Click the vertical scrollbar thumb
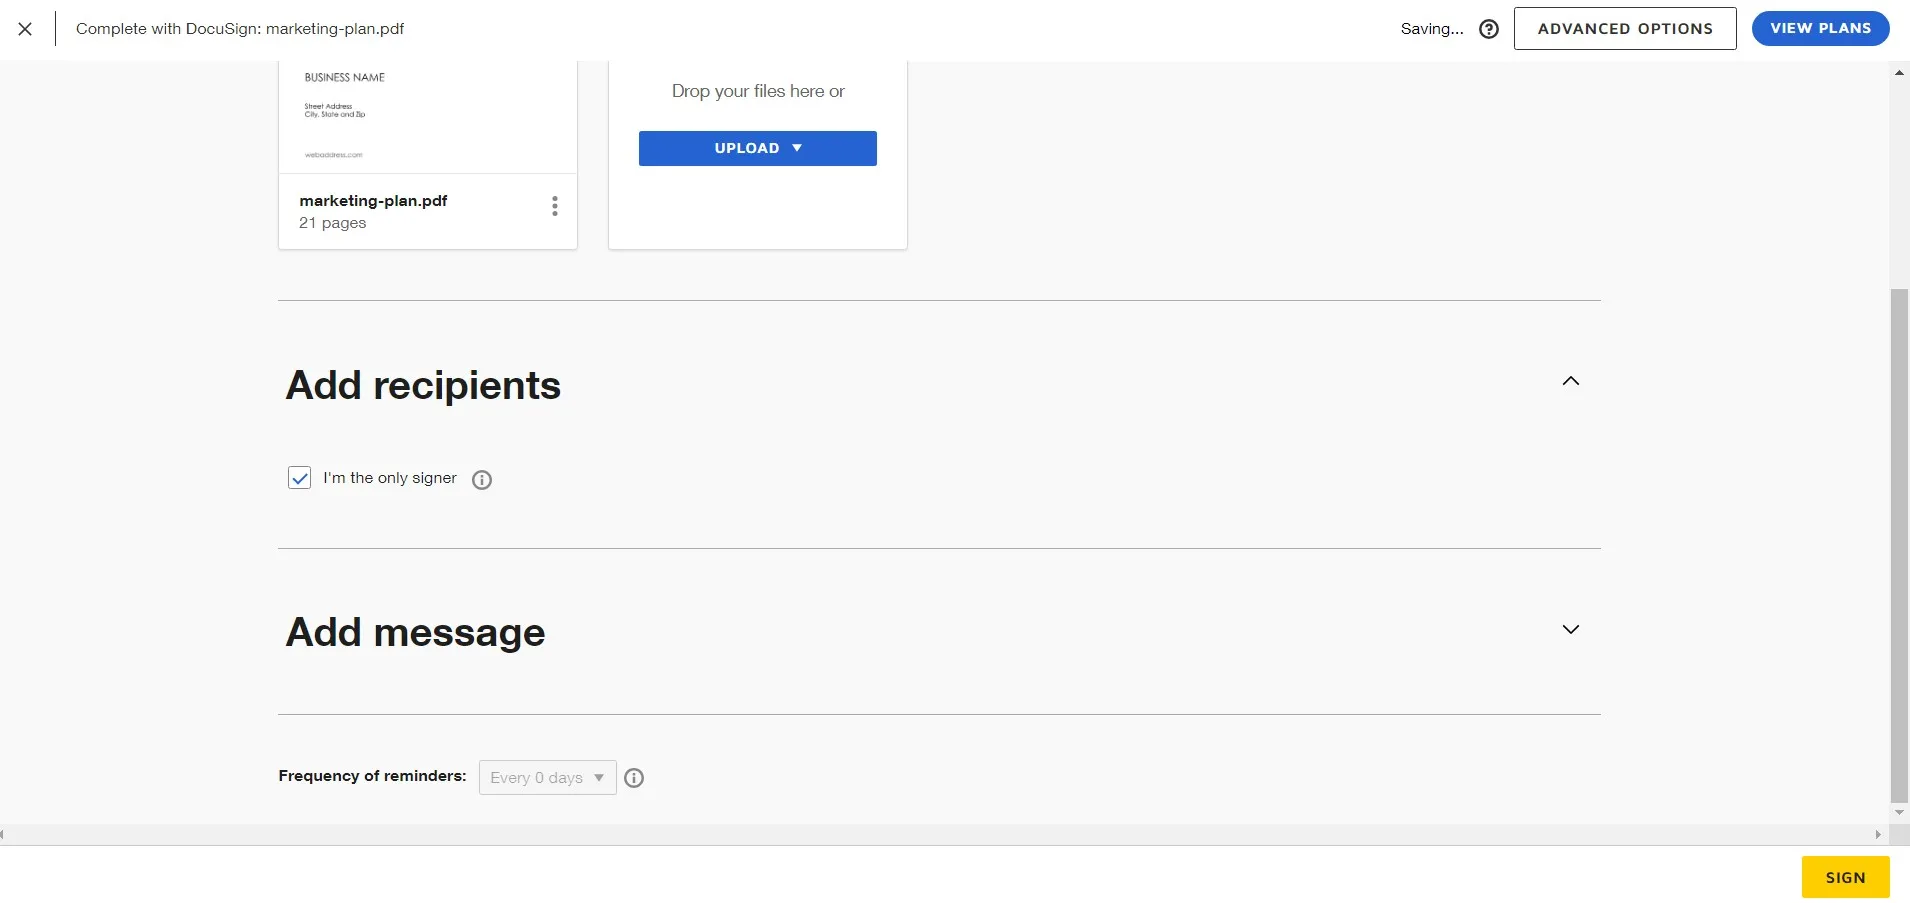This screenshot has height=903, width=1910. click(x=1900, y=545)
